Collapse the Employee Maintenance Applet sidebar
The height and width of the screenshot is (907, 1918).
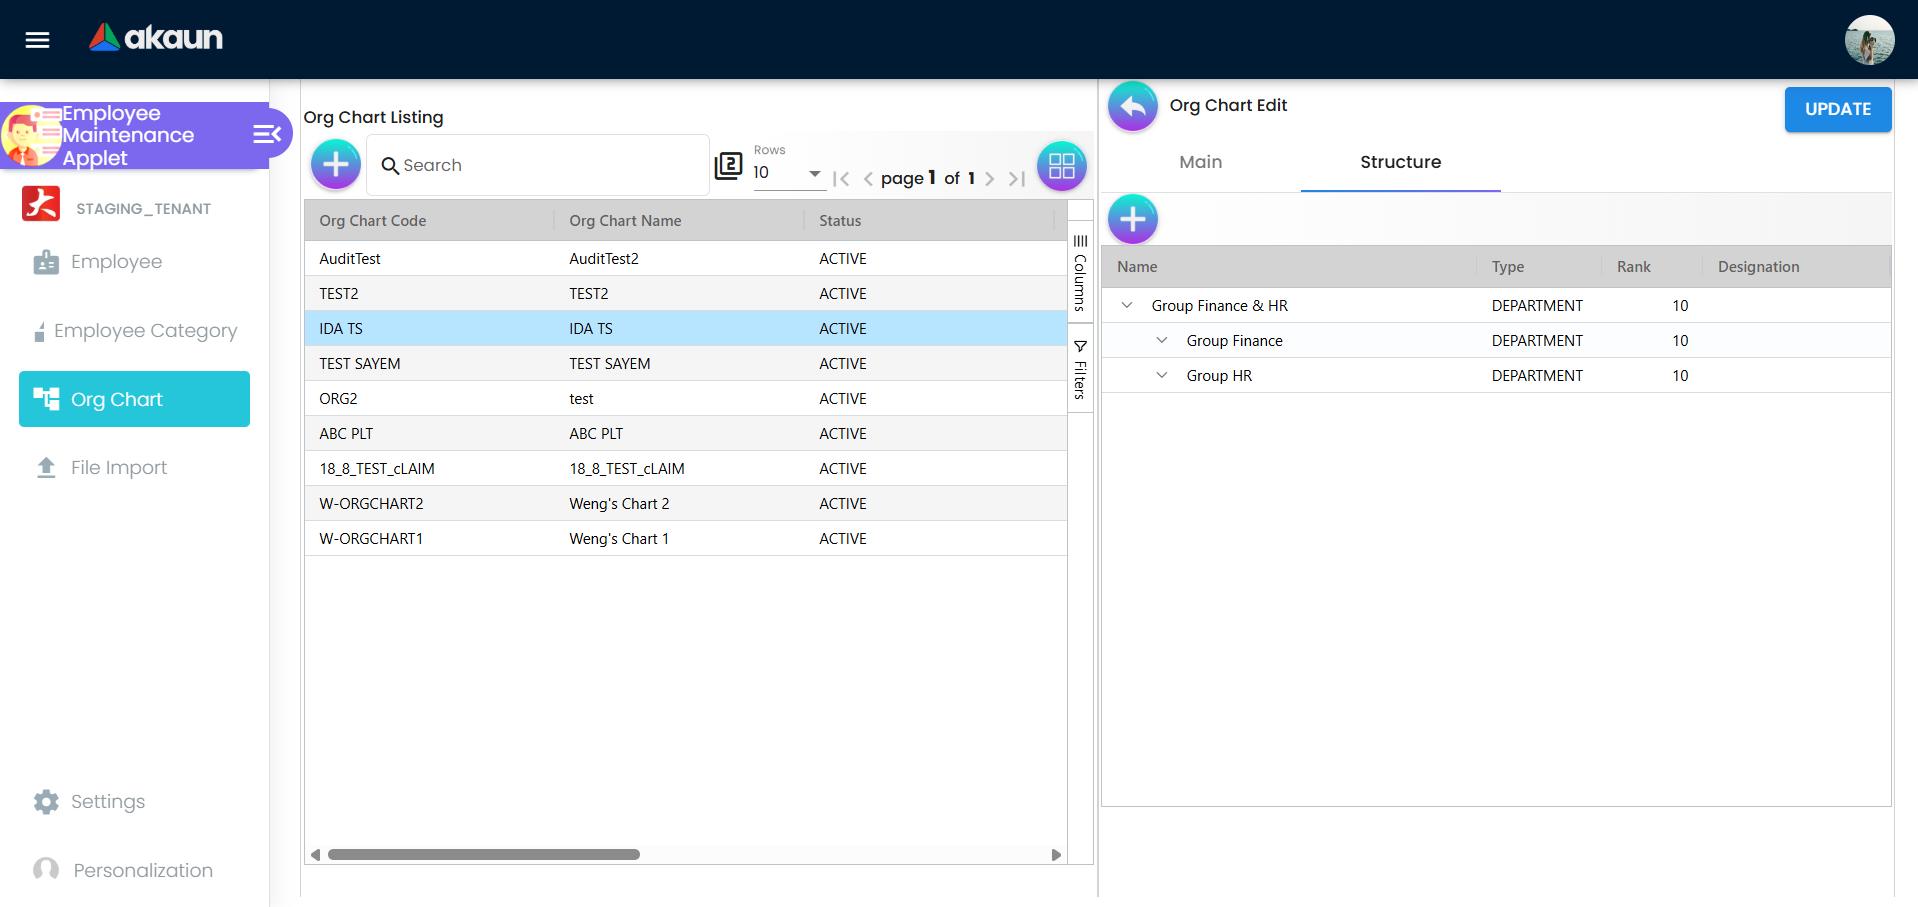[x=266, y=134]
